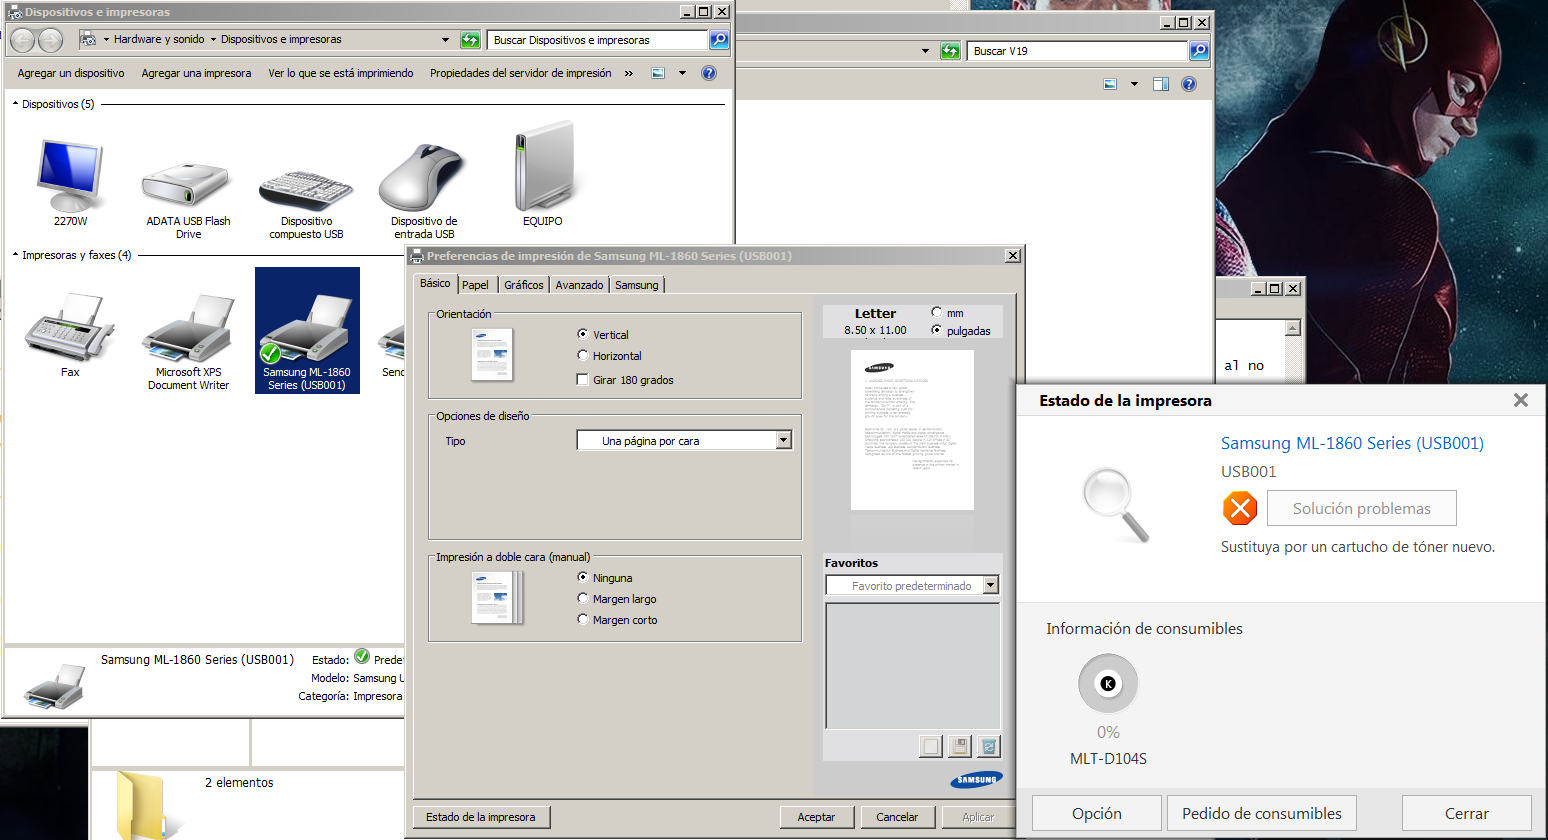Open the Favorito predeterminado dropdown
The width and height of the screenshot is (1548, 840).
click(991, 585)
